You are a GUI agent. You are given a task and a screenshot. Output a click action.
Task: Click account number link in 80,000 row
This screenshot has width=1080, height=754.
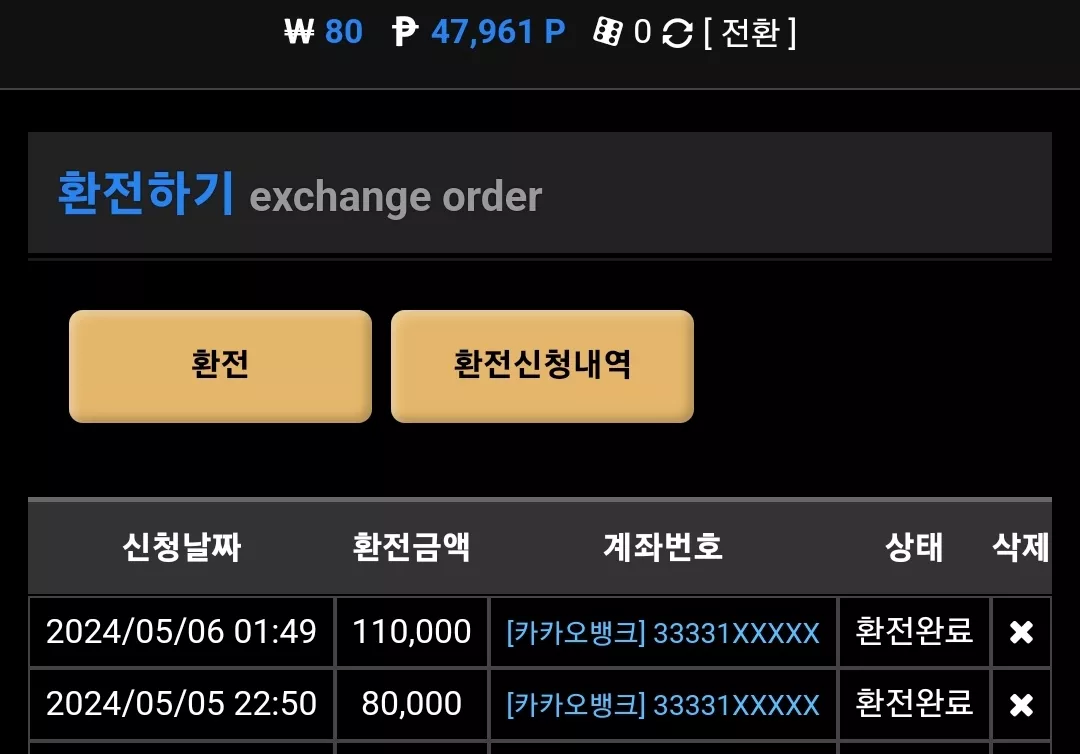tap(663, 704)
